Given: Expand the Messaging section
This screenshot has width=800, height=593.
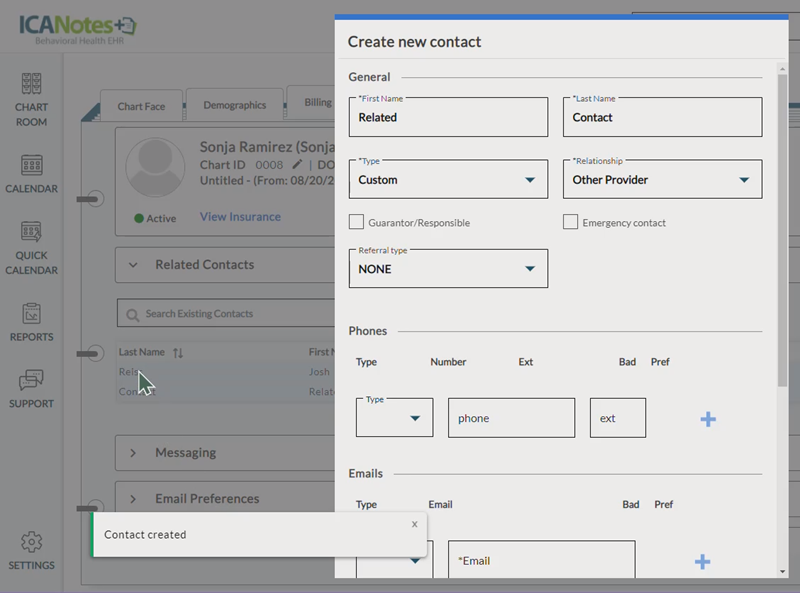Looking at the screenshot, I should [185, 453].
